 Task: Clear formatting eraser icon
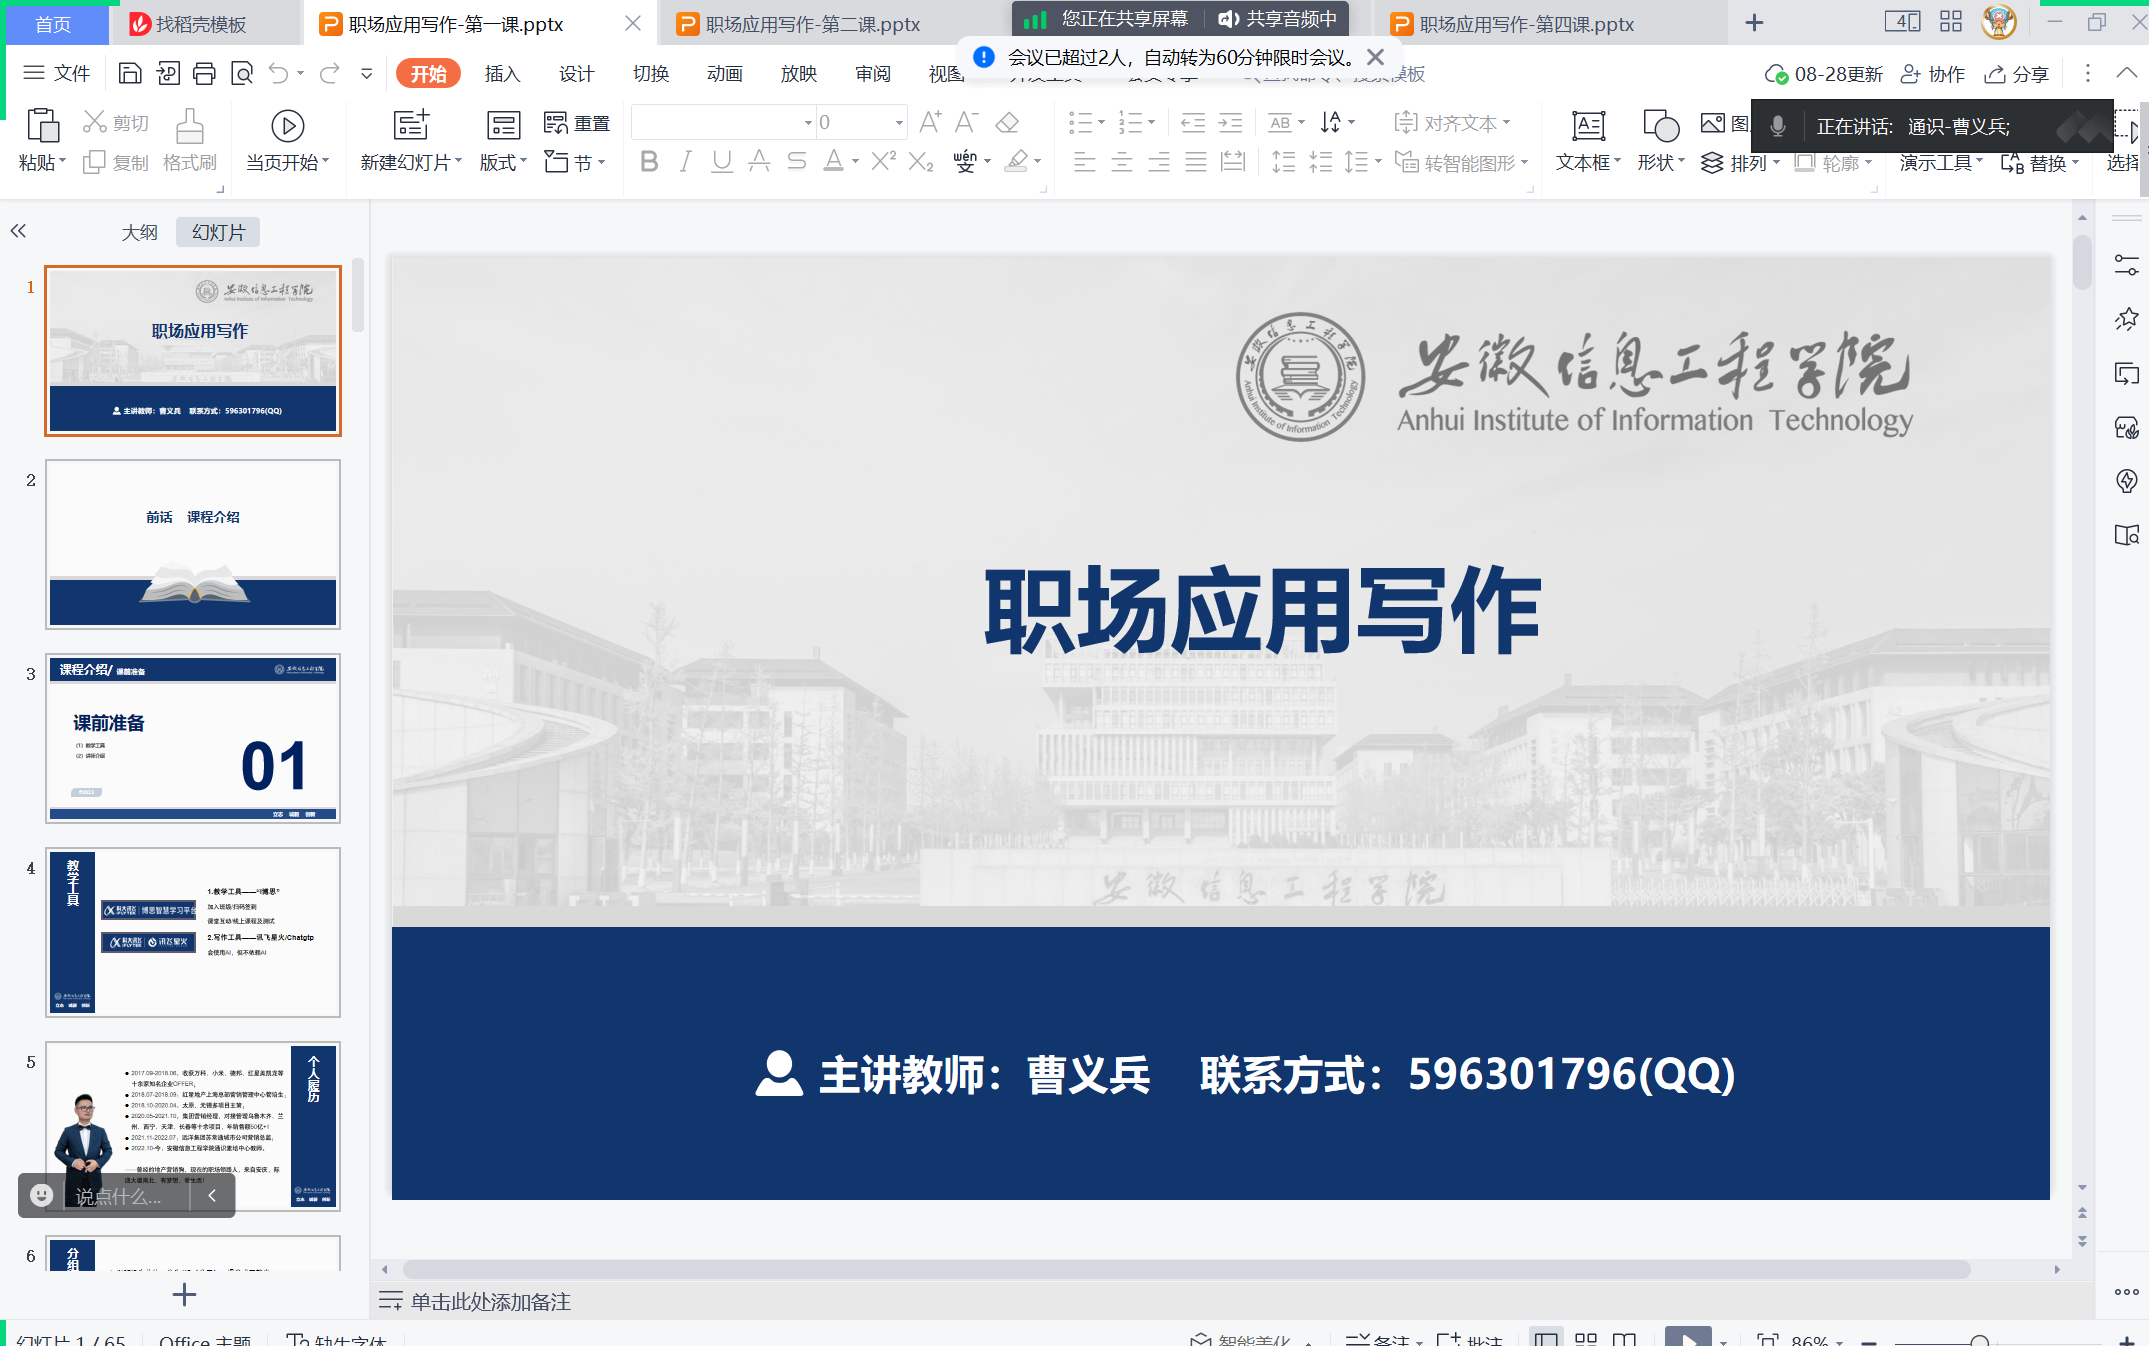pos(1007,122)
